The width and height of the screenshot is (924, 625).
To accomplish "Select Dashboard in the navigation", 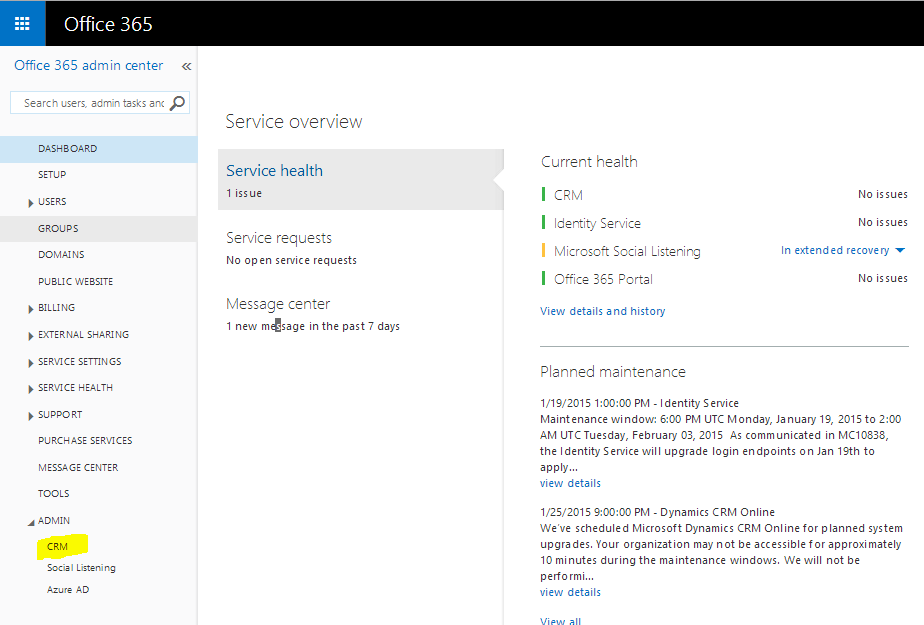I will (68, 149).
